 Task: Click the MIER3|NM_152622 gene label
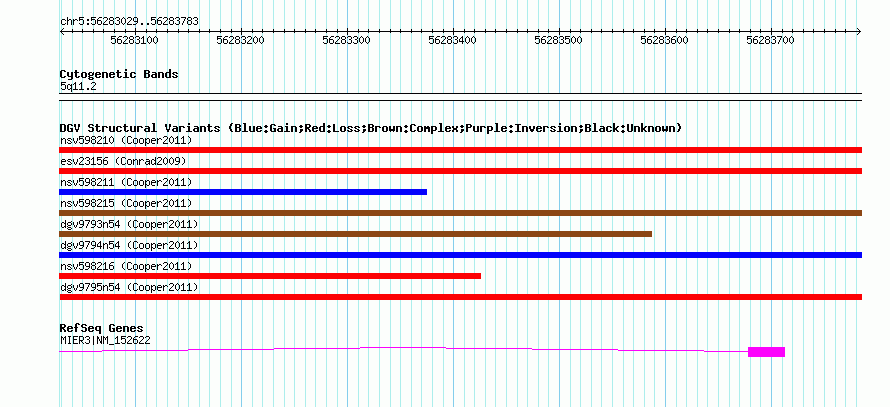pos(105,341)
